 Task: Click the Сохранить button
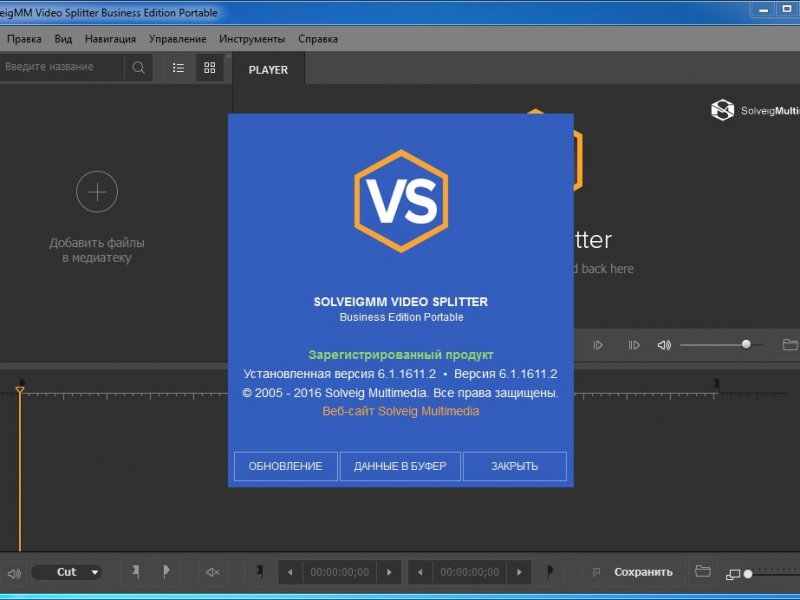(643, 572)
